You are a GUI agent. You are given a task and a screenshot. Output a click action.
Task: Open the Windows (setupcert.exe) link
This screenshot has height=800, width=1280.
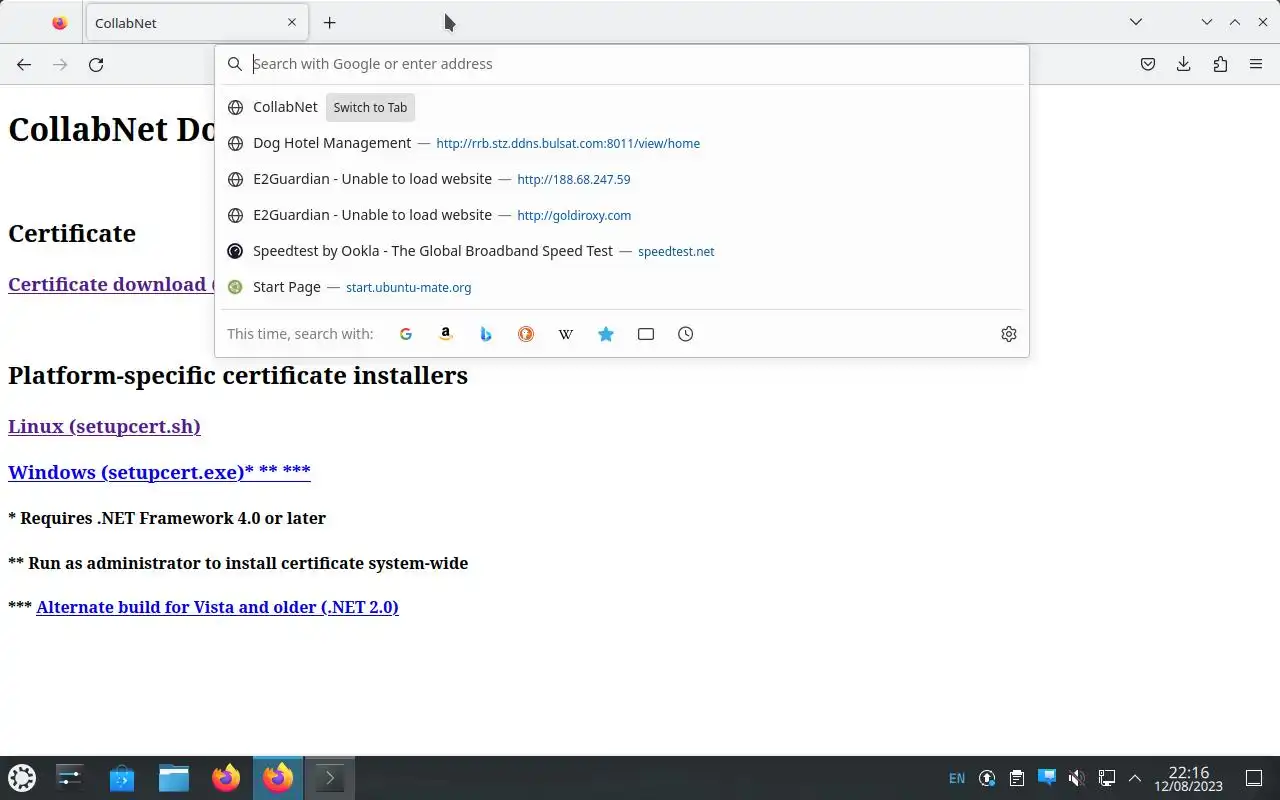click(159, 472)
